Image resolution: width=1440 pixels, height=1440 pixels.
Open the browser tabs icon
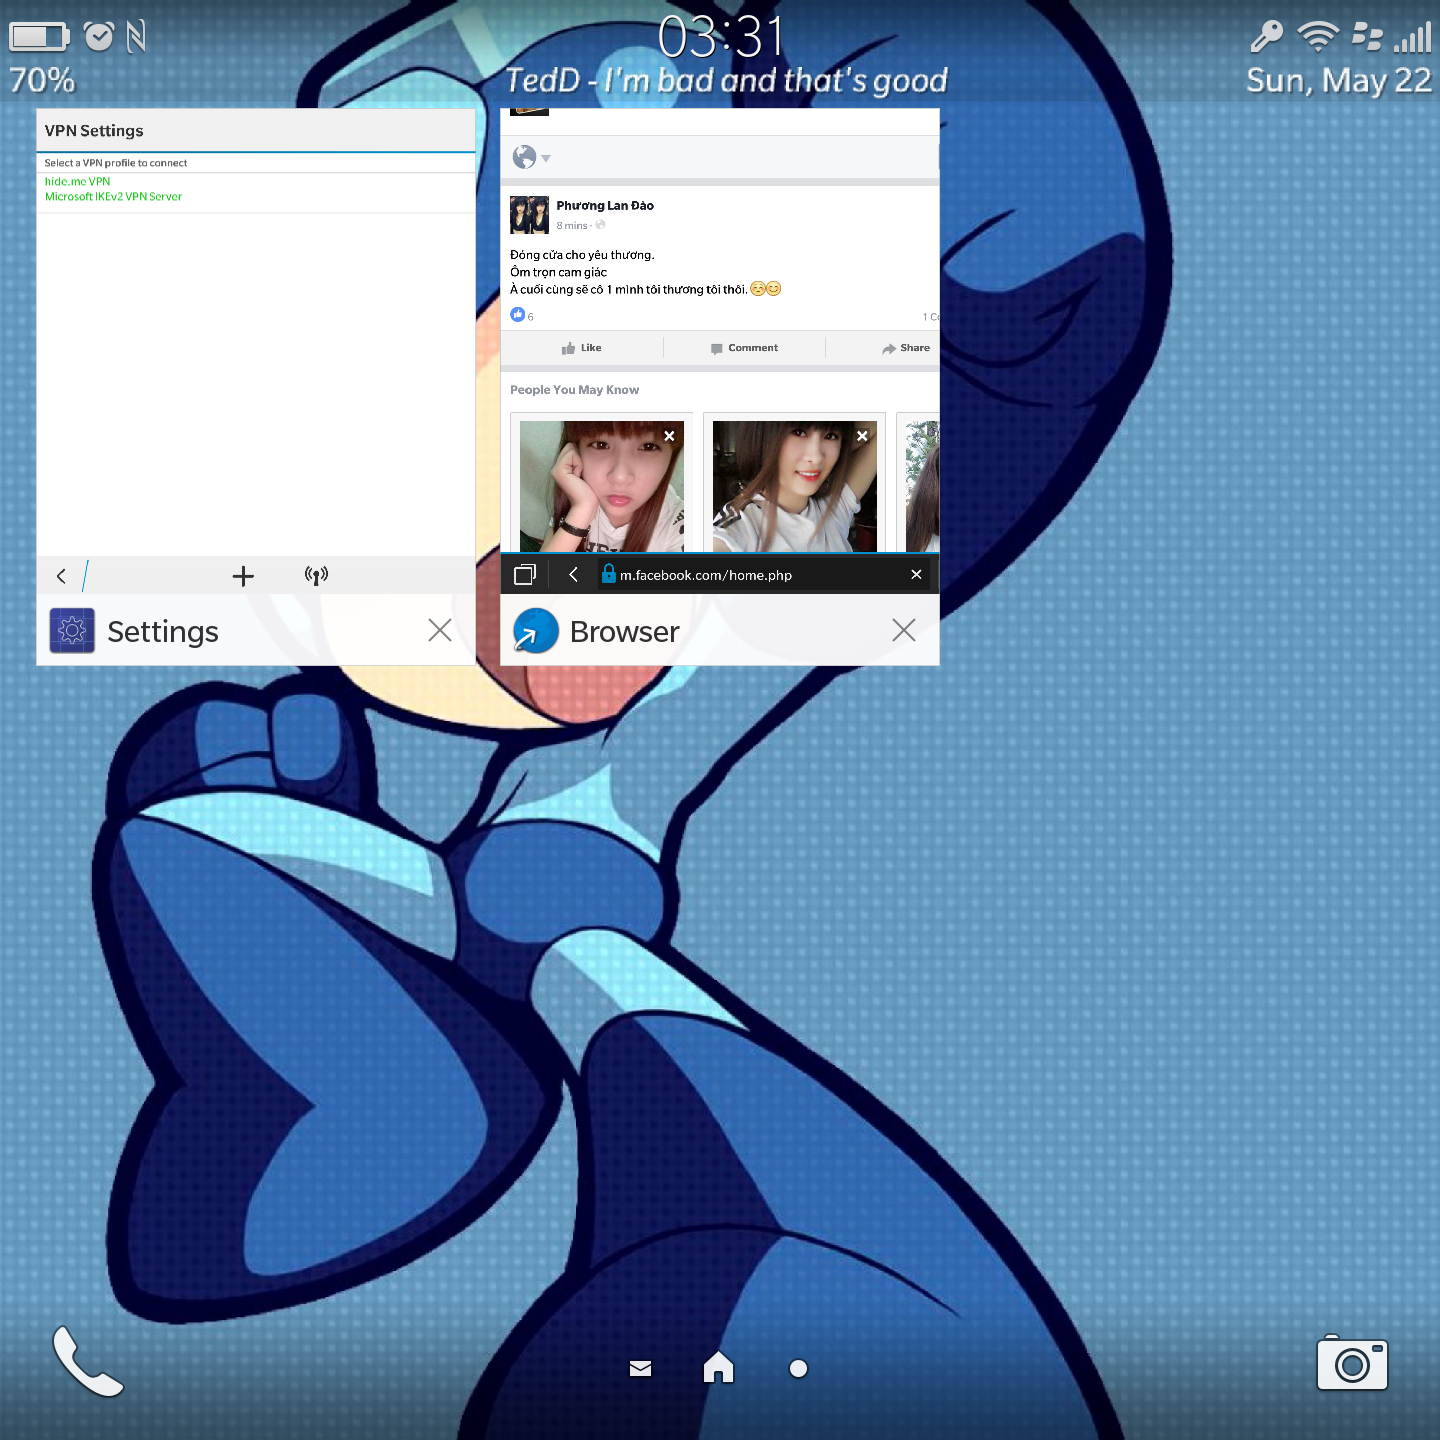525,574
